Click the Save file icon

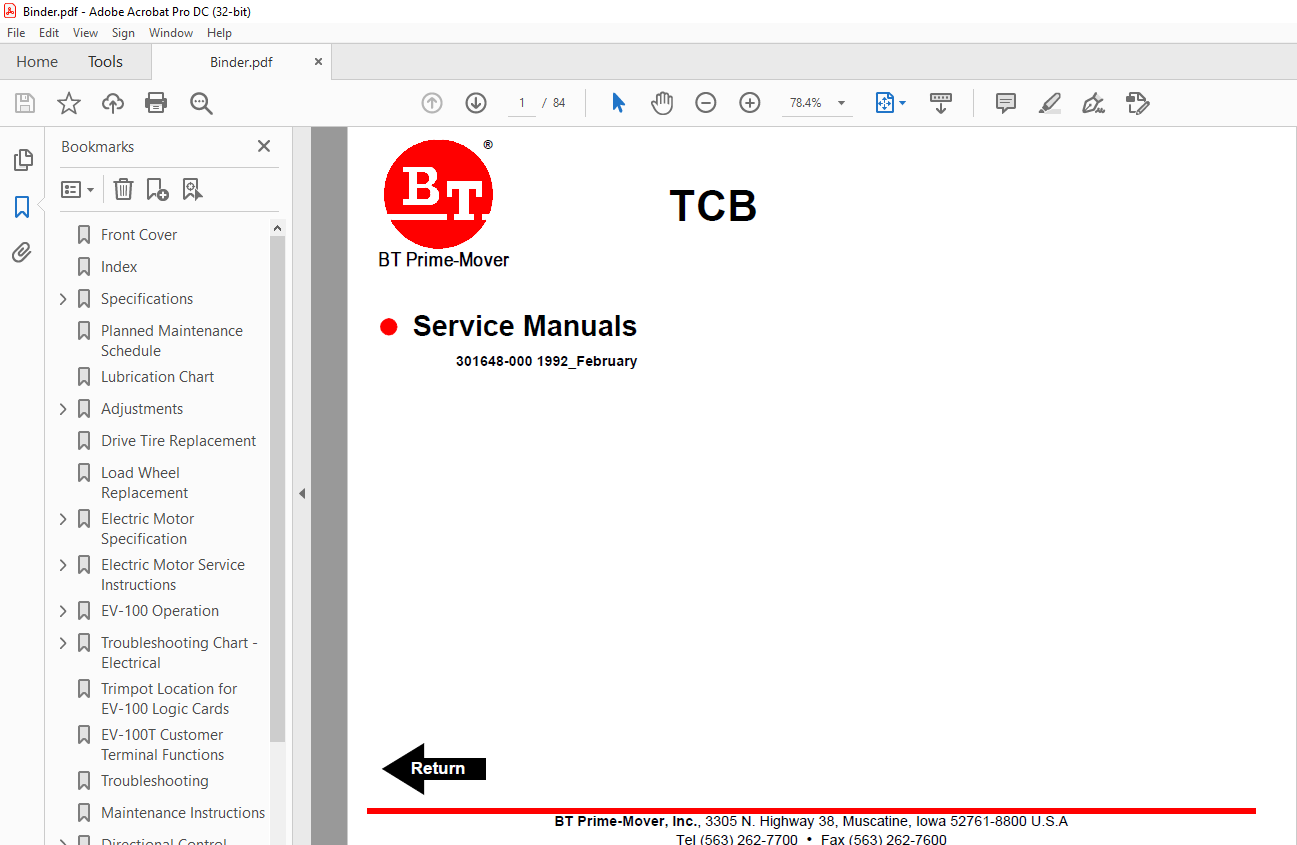coord(25,103)
